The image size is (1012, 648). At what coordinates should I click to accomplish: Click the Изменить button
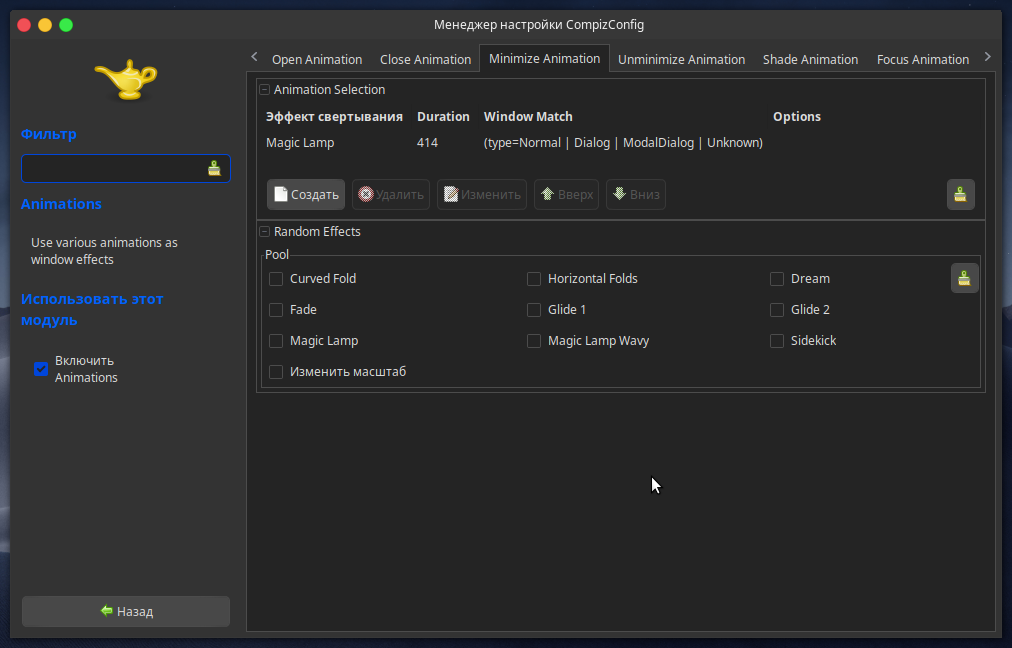482,194
